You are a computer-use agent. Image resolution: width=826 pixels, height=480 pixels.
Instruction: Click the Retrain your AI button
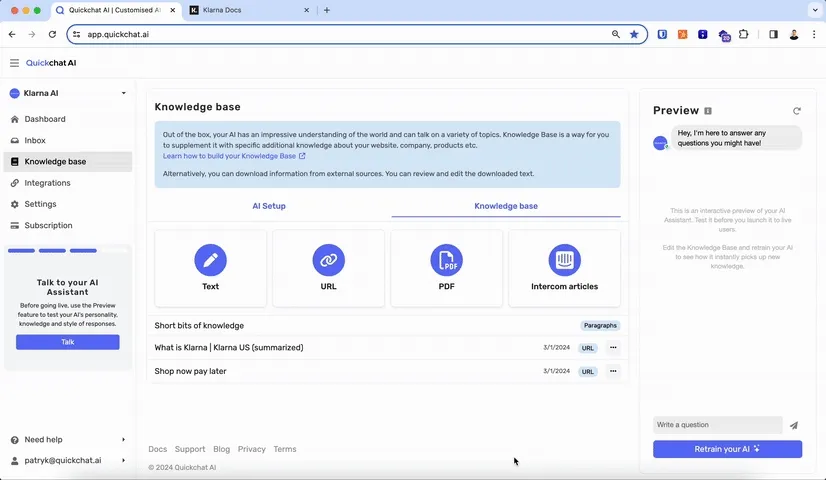[x=727, y=449]
